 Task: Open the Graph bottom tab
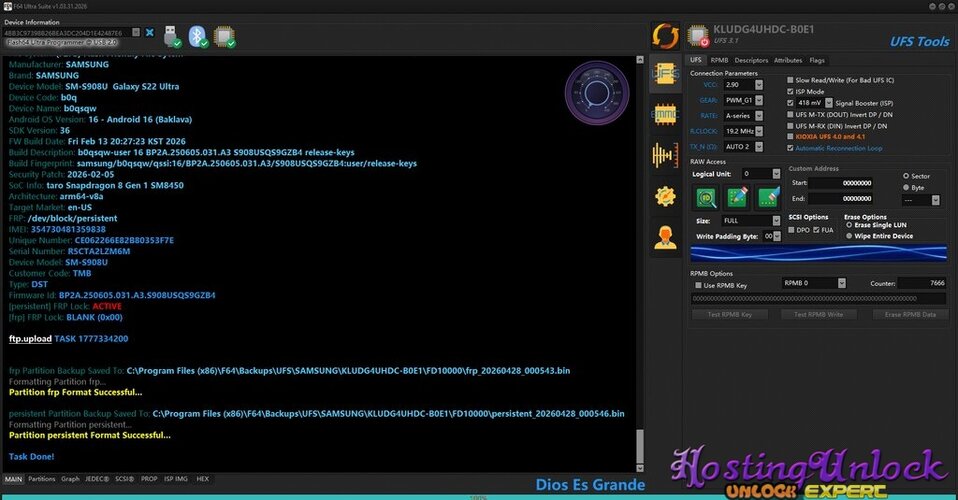pyautogui.click(x=70, y=479)
